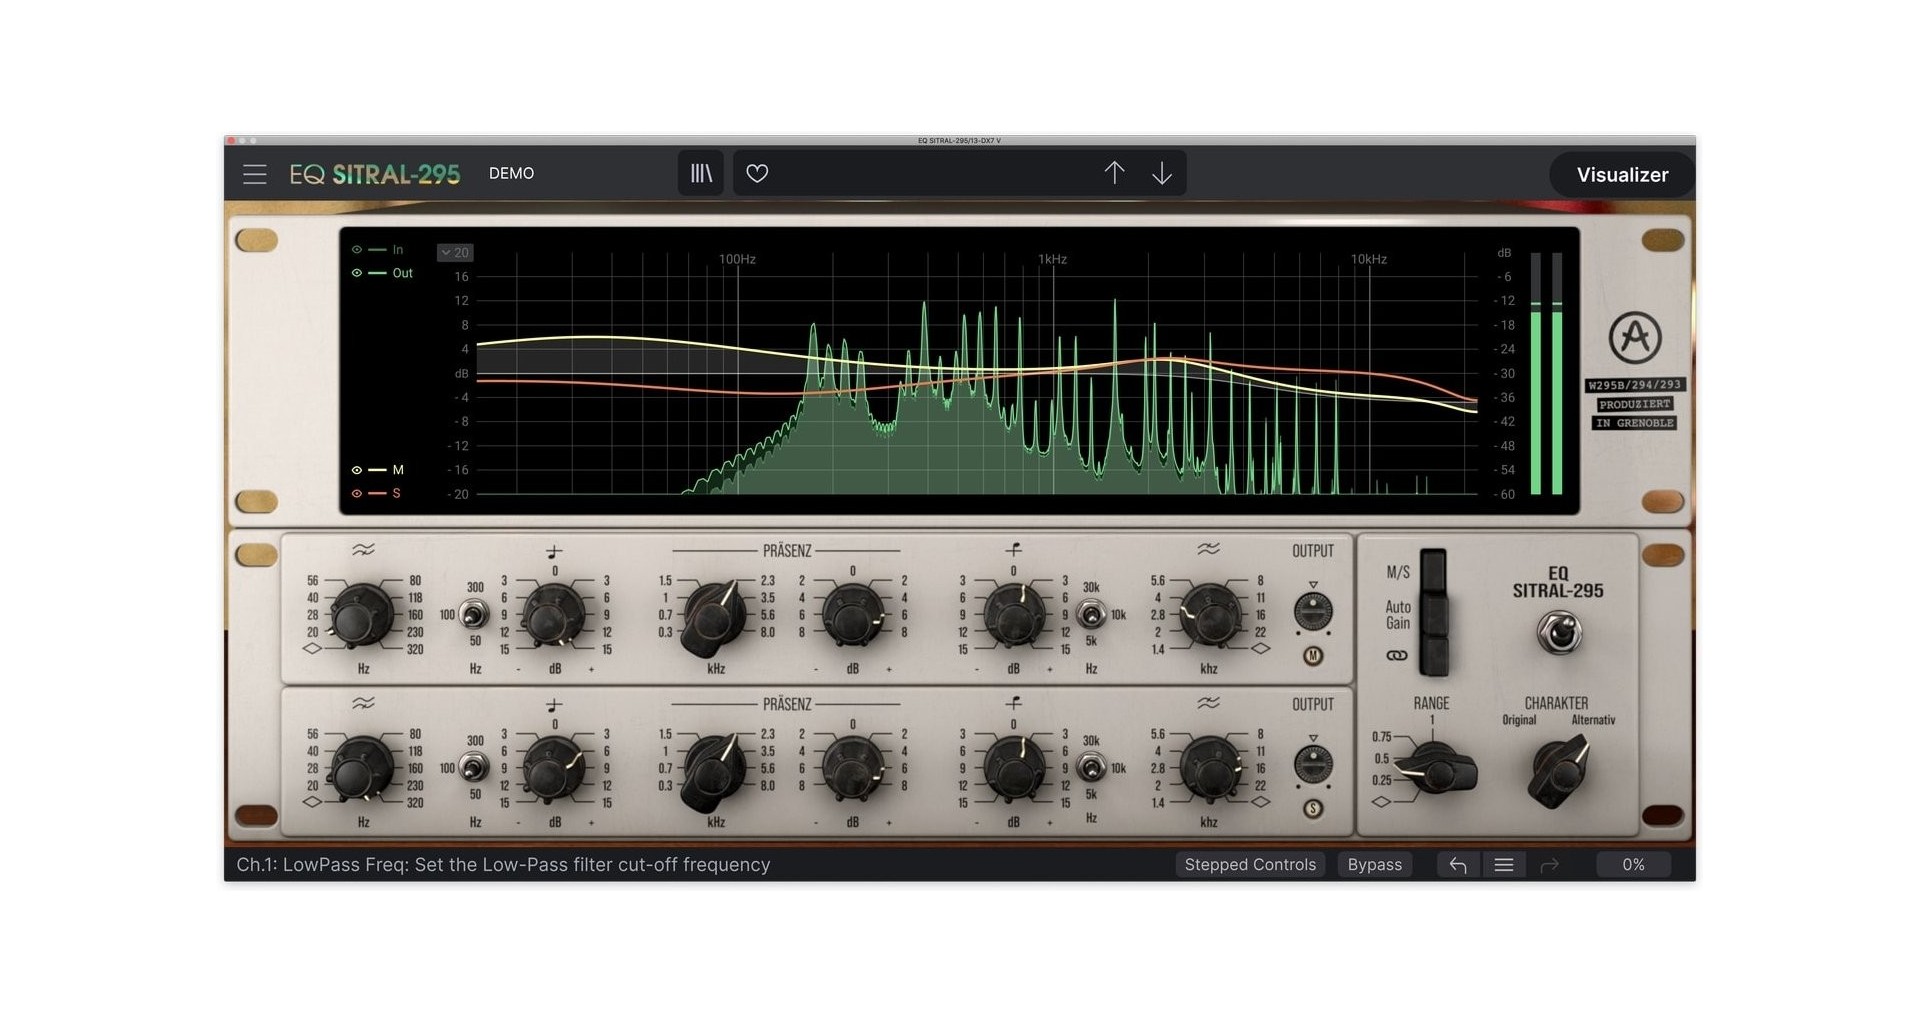Click the RANGE knob
This screenshot has height=1023, width=1920.
tap(1436, 770)
